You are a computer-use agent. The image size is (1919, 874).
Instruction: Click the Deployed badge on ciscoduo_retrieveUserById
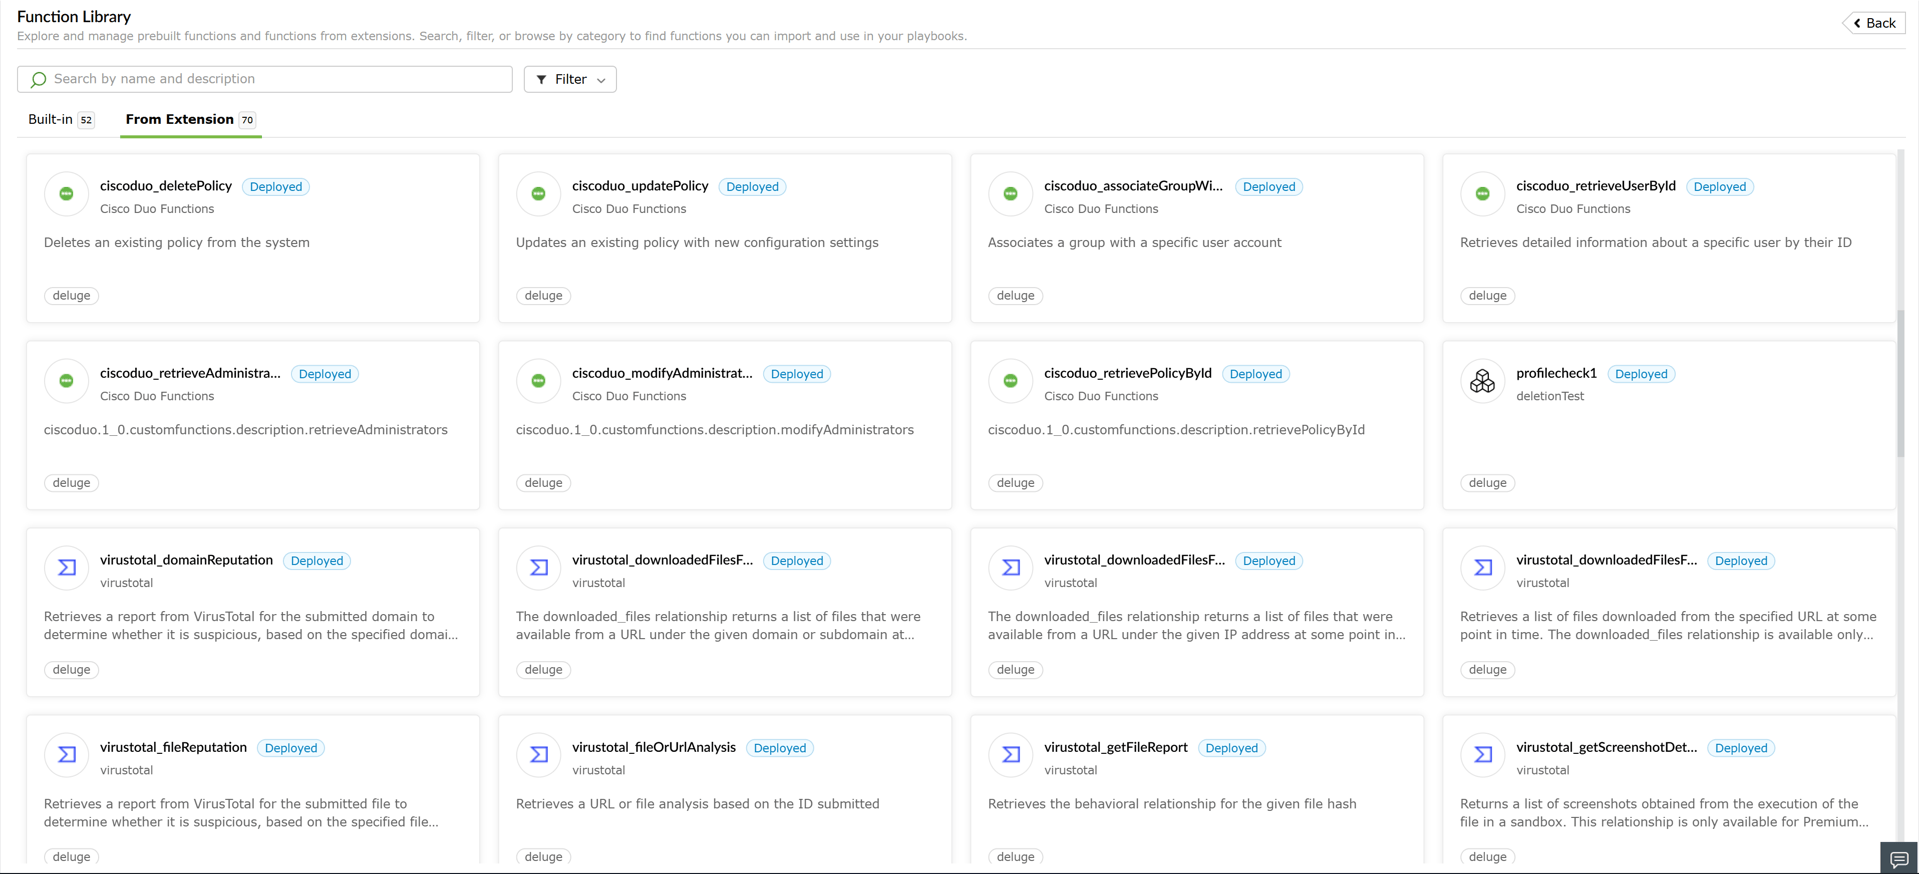[1720, 187]
